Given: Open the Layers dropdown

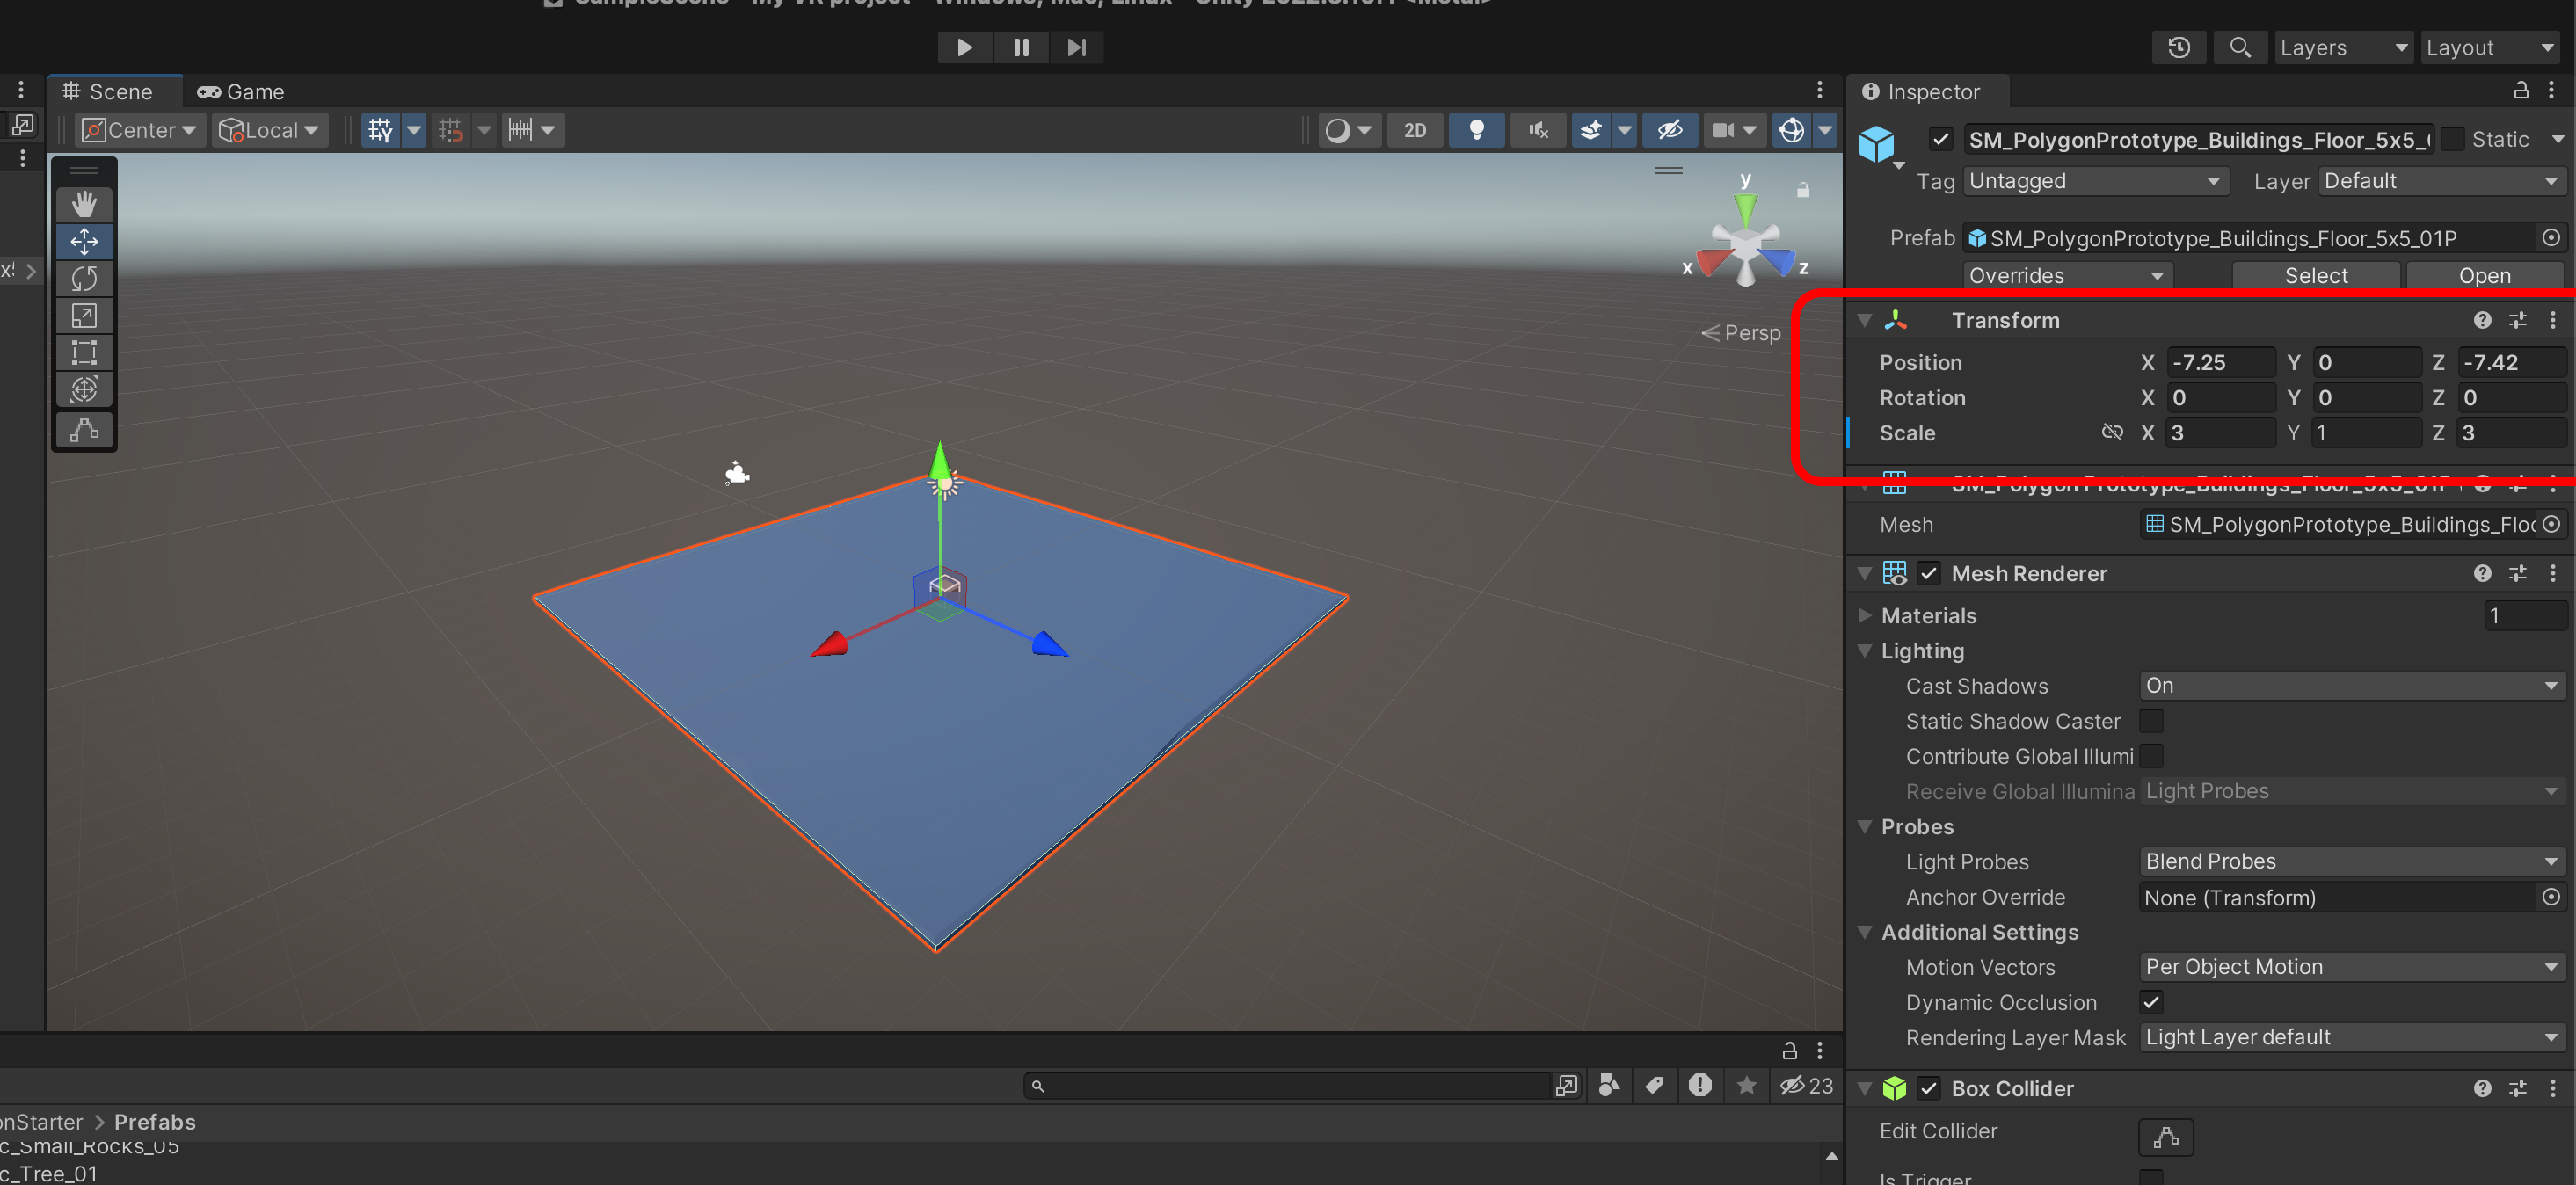Looking at the screenshot, I should point(2343,47).
